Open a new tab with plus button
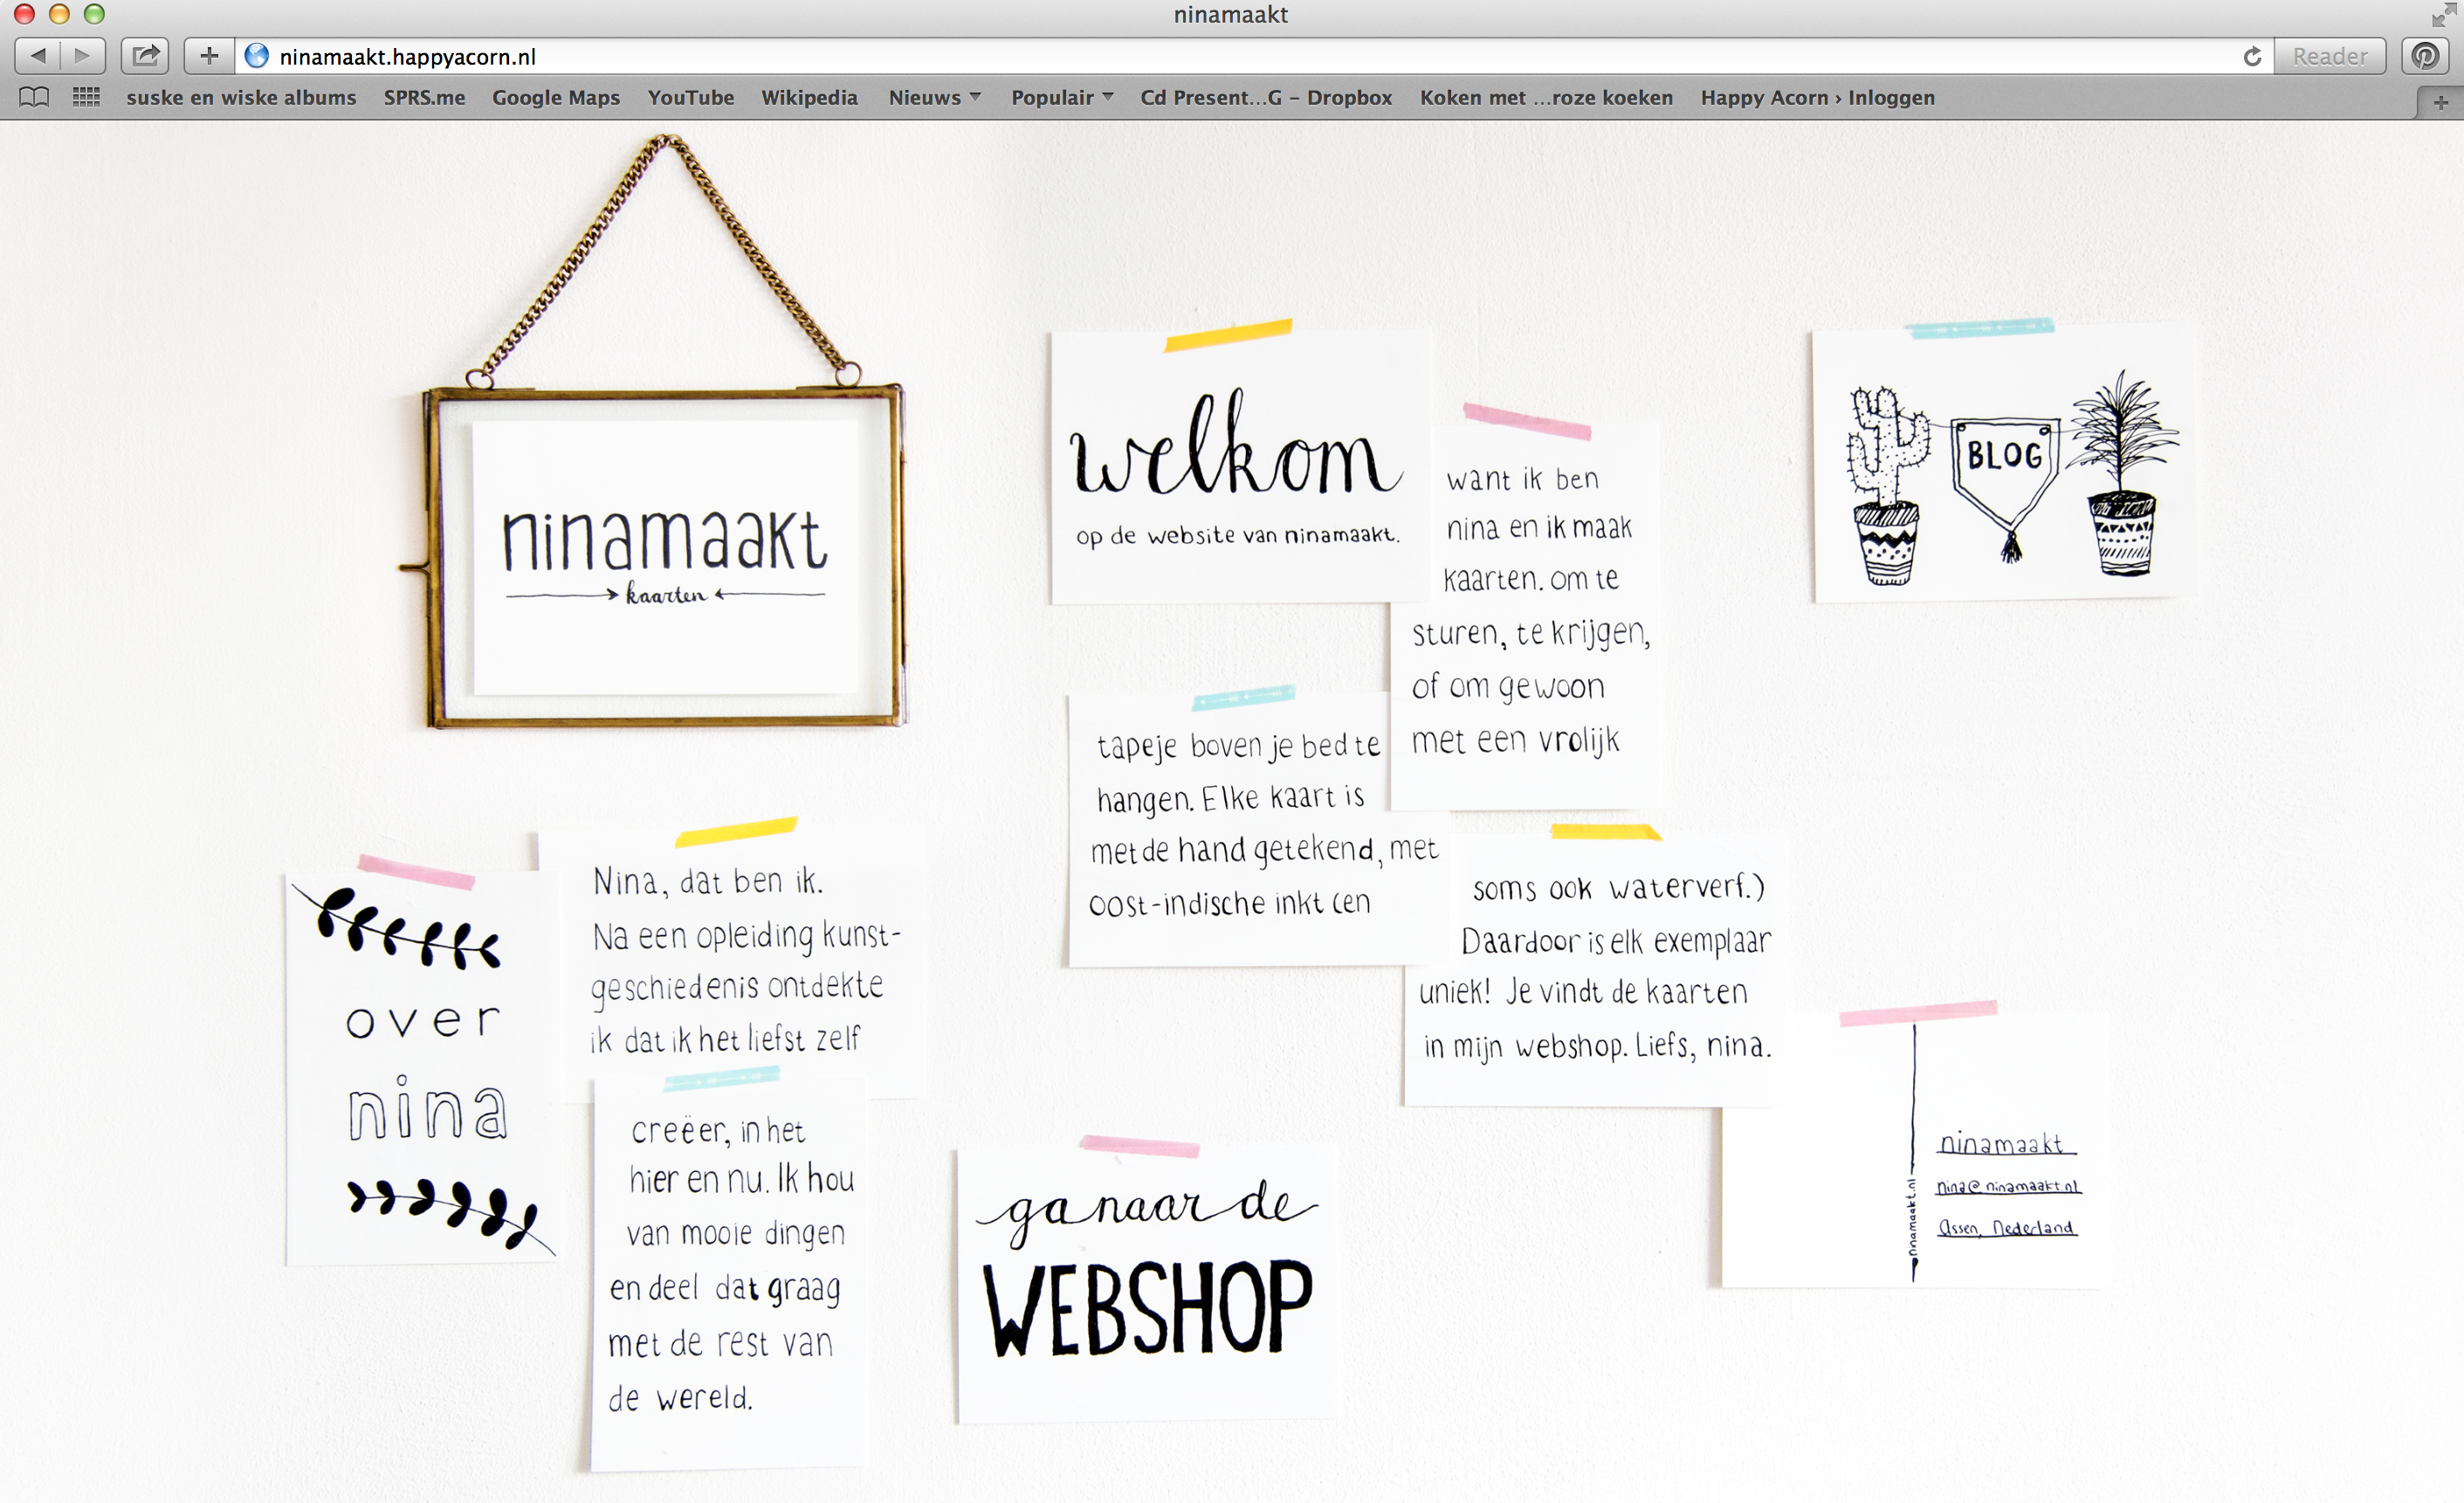This screenshot has width=2464, height=1503. (x=2440, y=103)
